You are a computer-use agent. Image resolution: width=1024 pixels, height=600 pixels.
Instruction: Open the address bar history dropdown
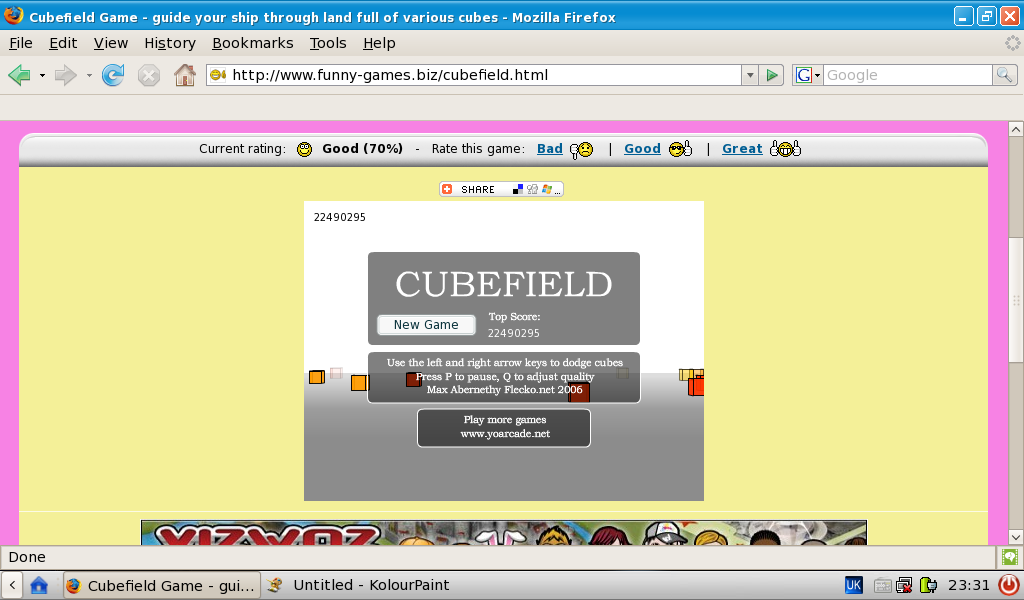pos(749,74)
